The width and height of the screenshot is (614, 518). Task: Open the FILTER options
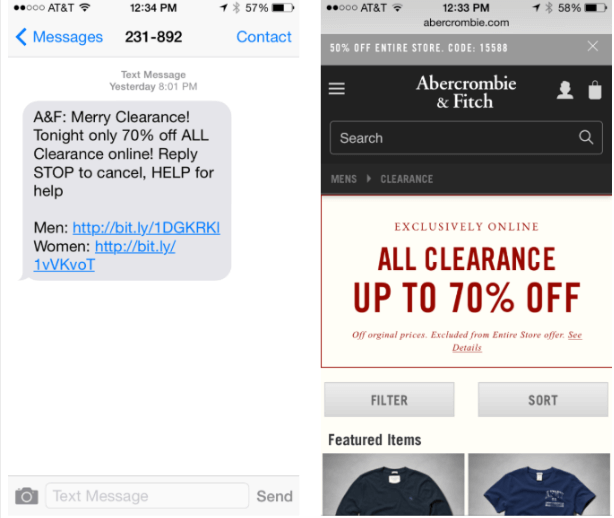point(389,400)
